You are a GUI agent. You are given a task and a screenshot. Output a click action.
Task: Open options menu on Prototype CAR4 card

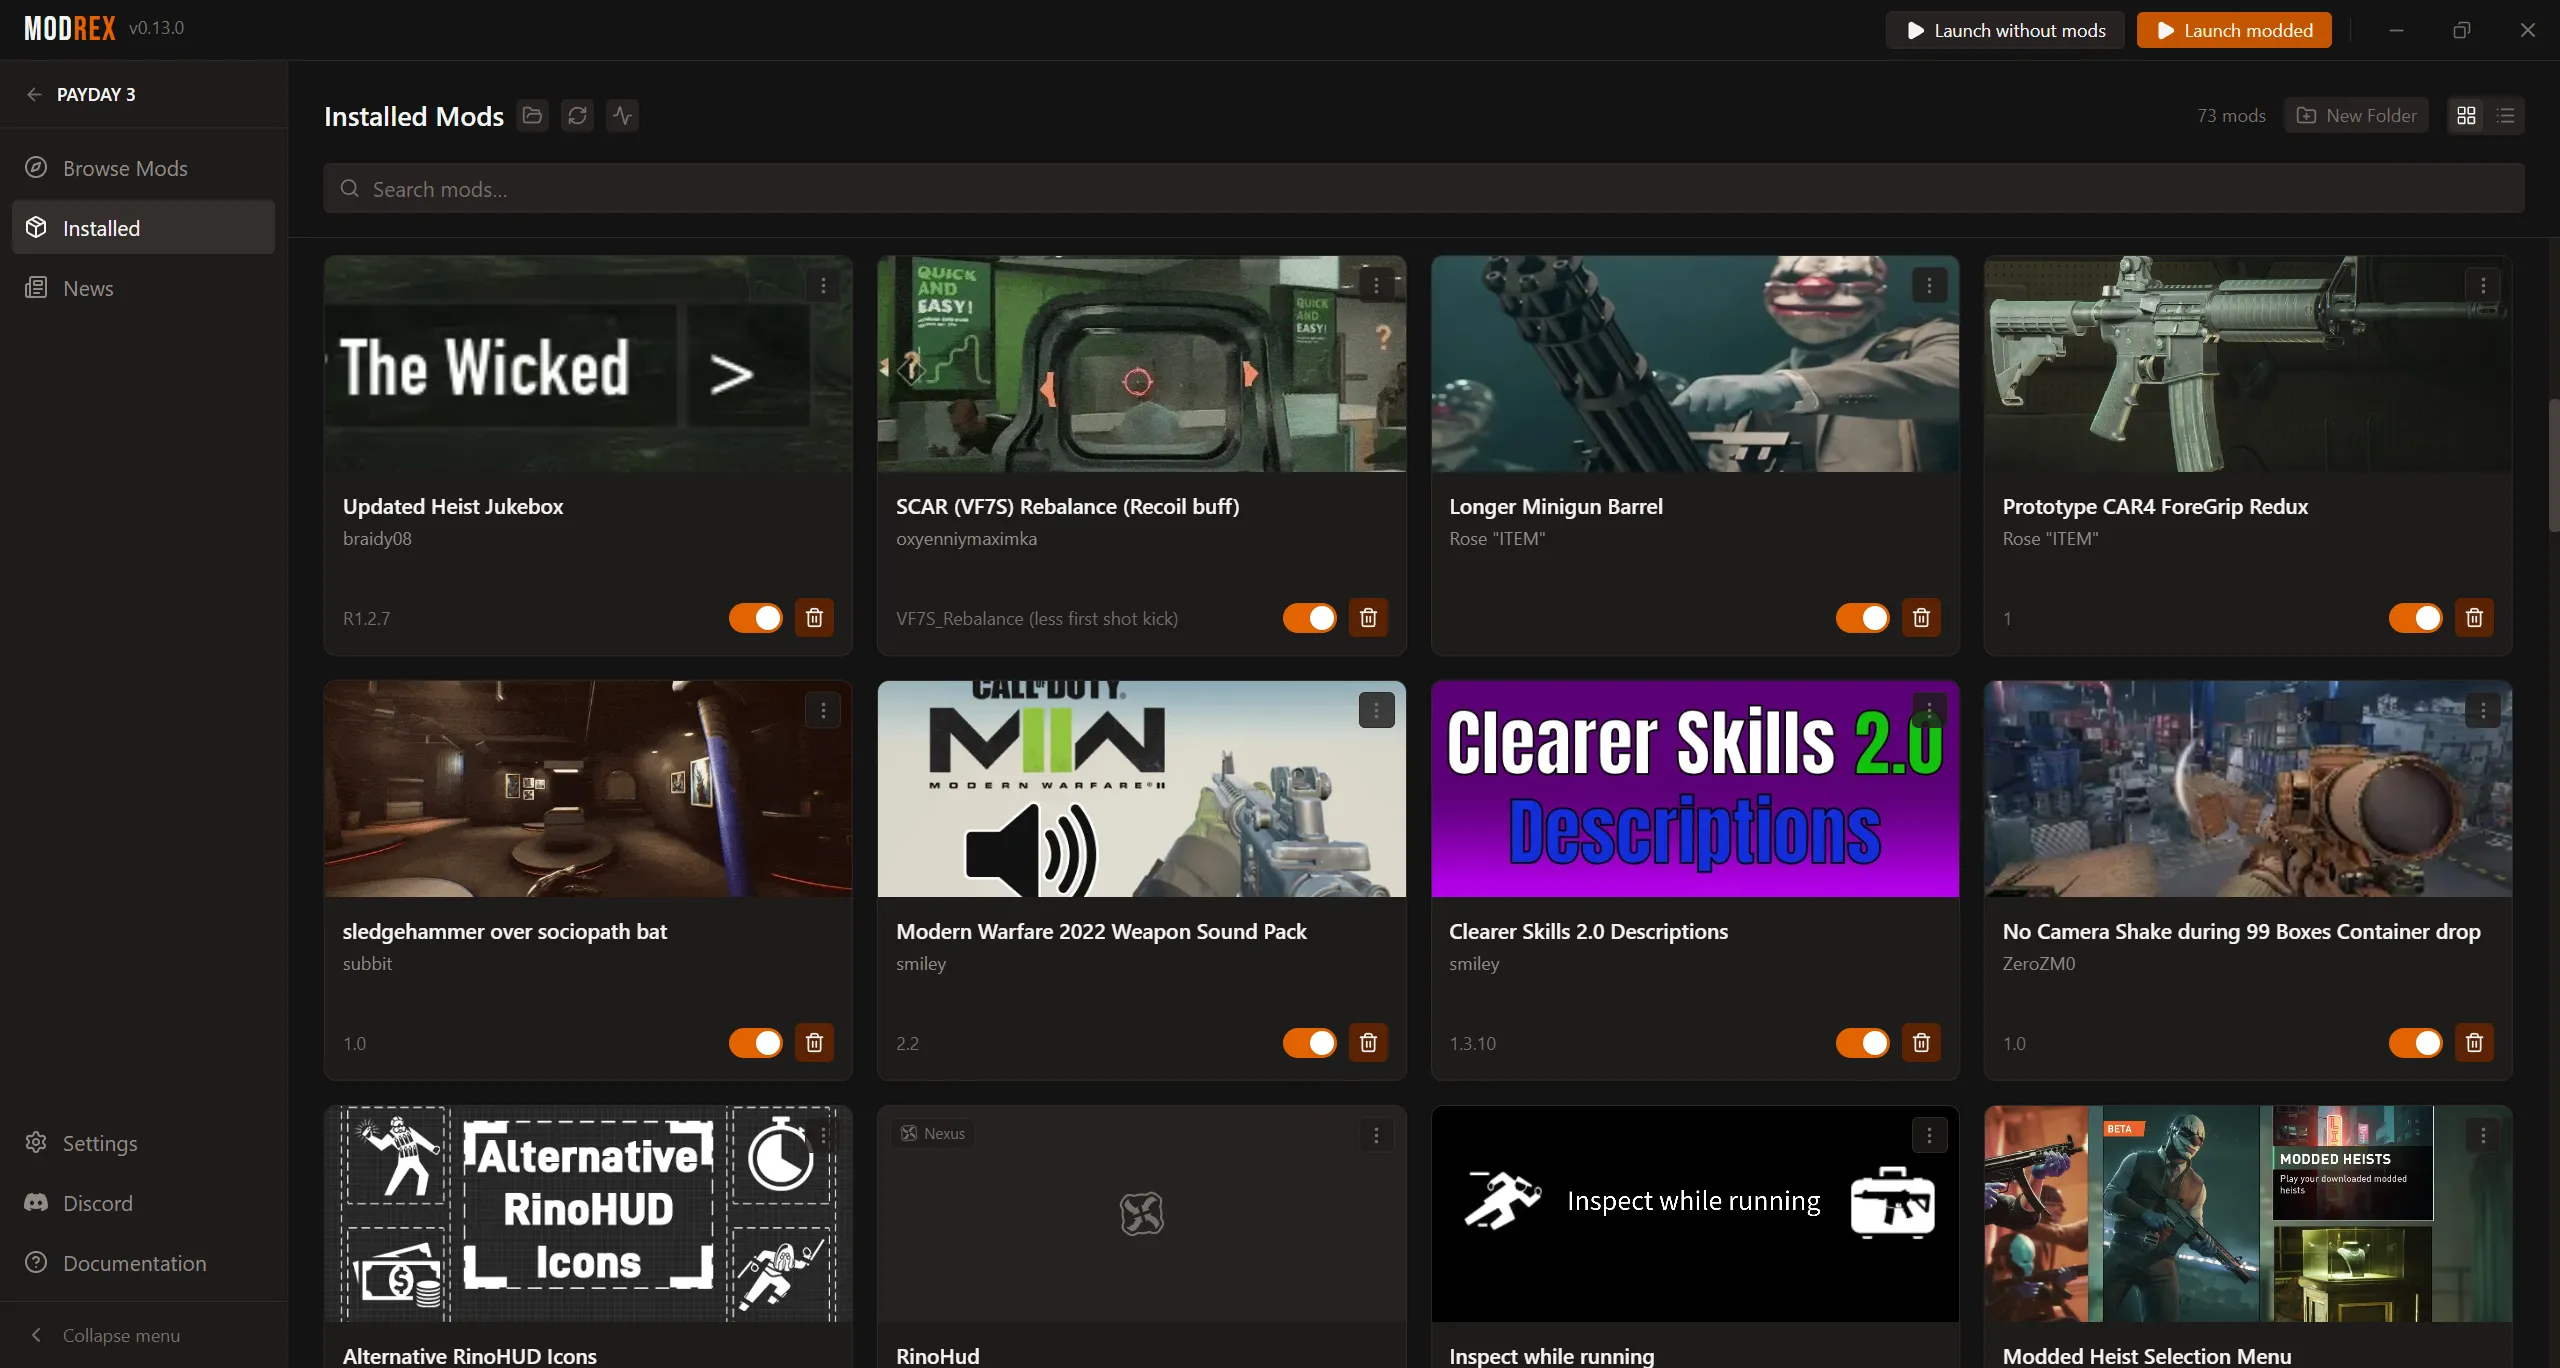tap(2483, 286)
